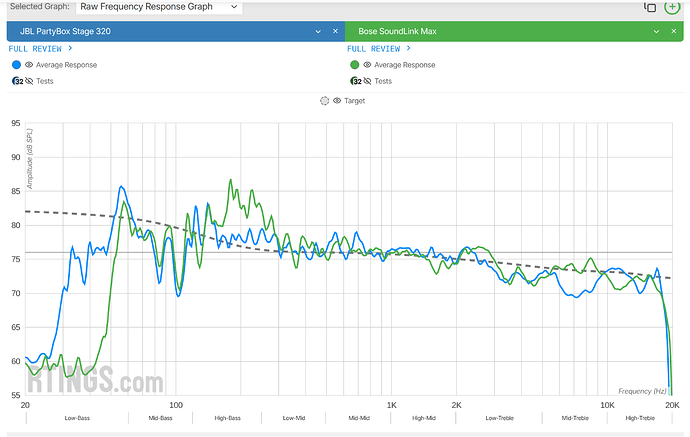Click the High-Bass frequency band label
The height and width of the screenshot is (437, 690).
[228, 418]
